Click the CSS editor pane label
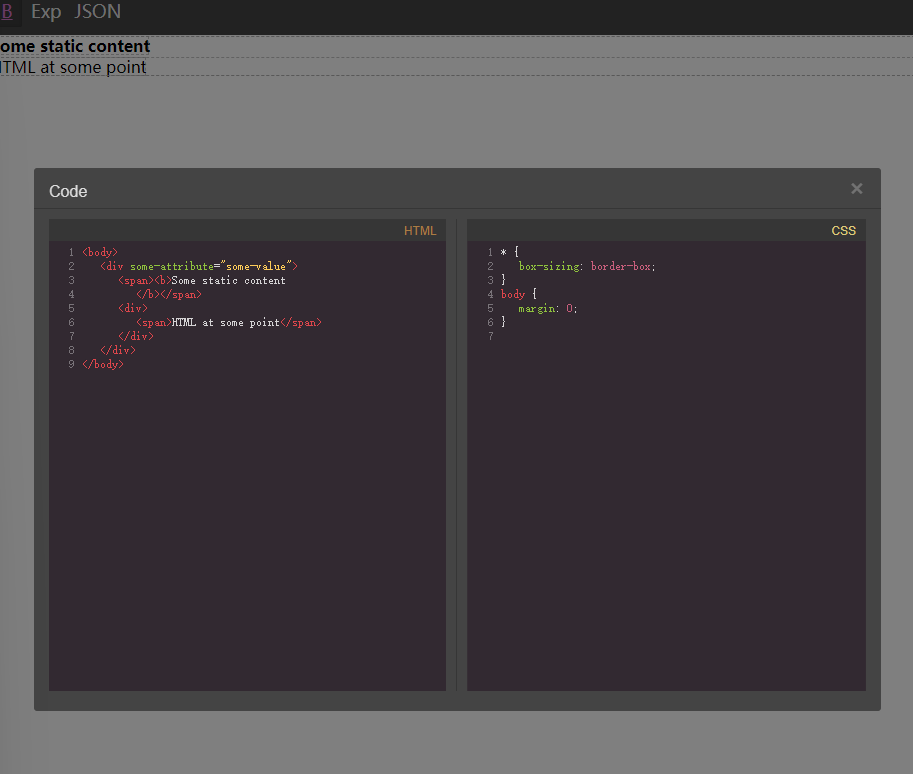The height and width of the screenshot is (774, 913). [x=843, y=231]
